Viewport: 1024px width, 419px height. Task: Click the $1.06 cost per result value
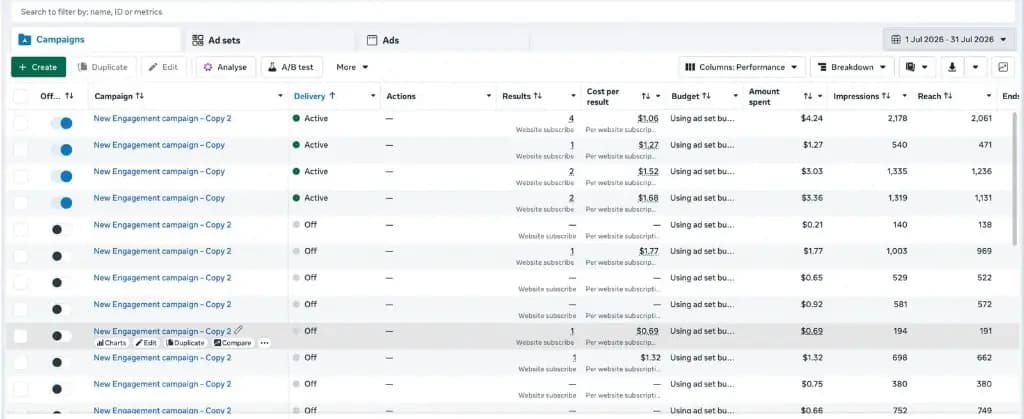click(x=648, y=118)
